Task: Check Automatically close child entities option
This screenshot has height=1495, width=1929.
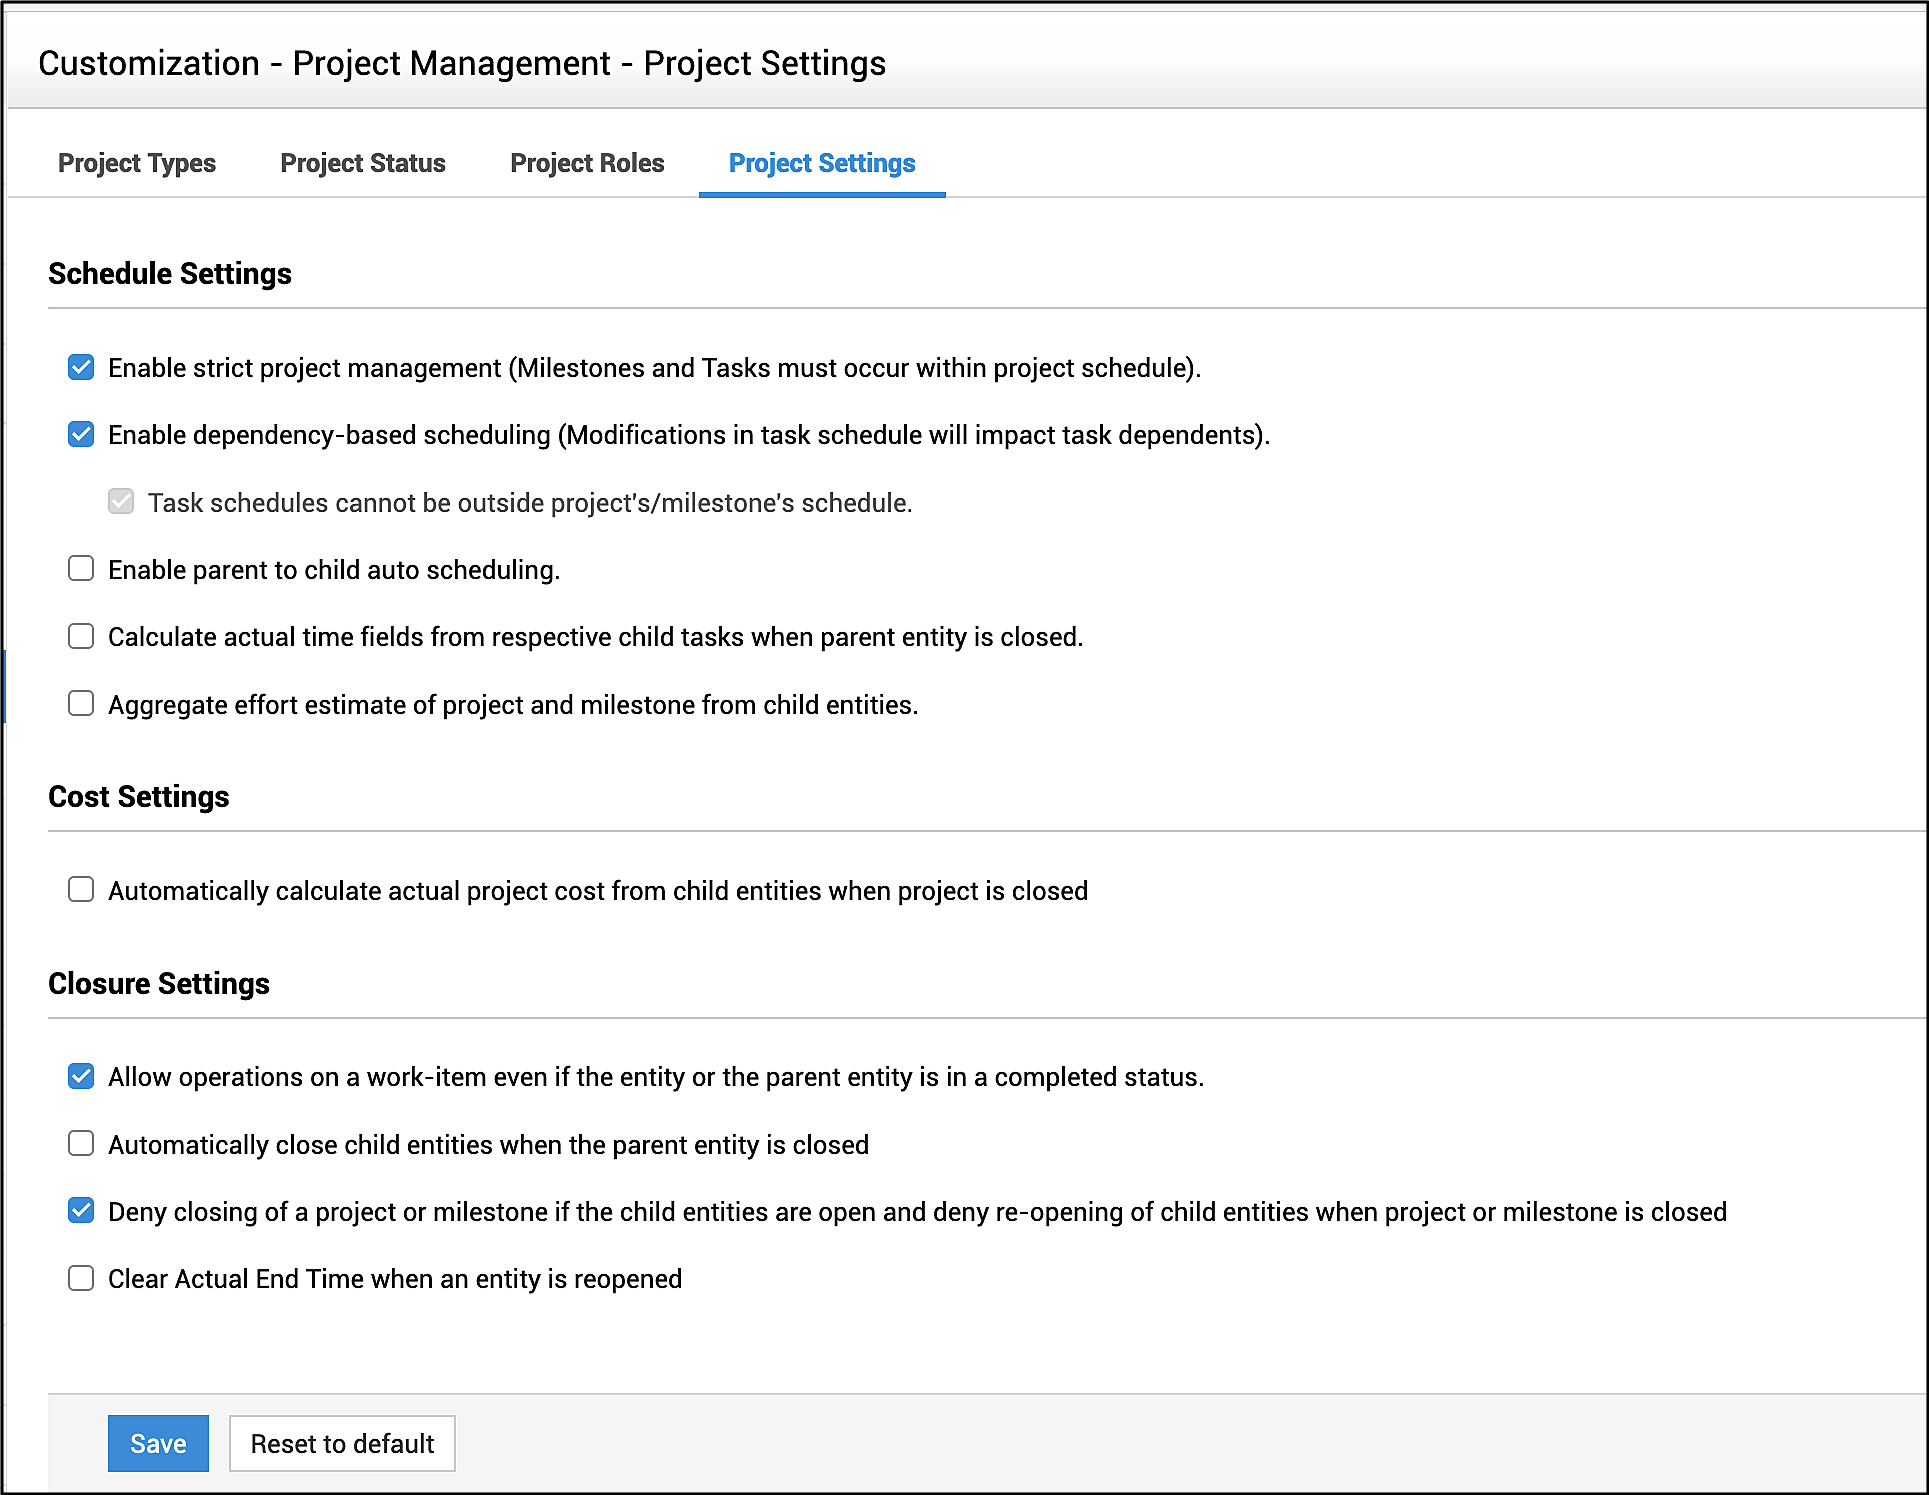Action: coord(81,1143)
